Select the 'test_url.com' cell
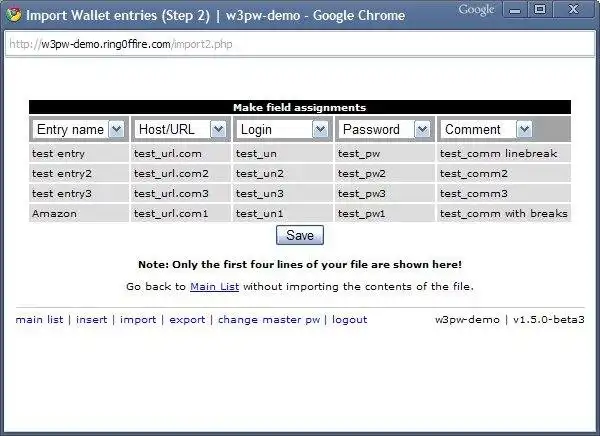 (x=181, y=153)
